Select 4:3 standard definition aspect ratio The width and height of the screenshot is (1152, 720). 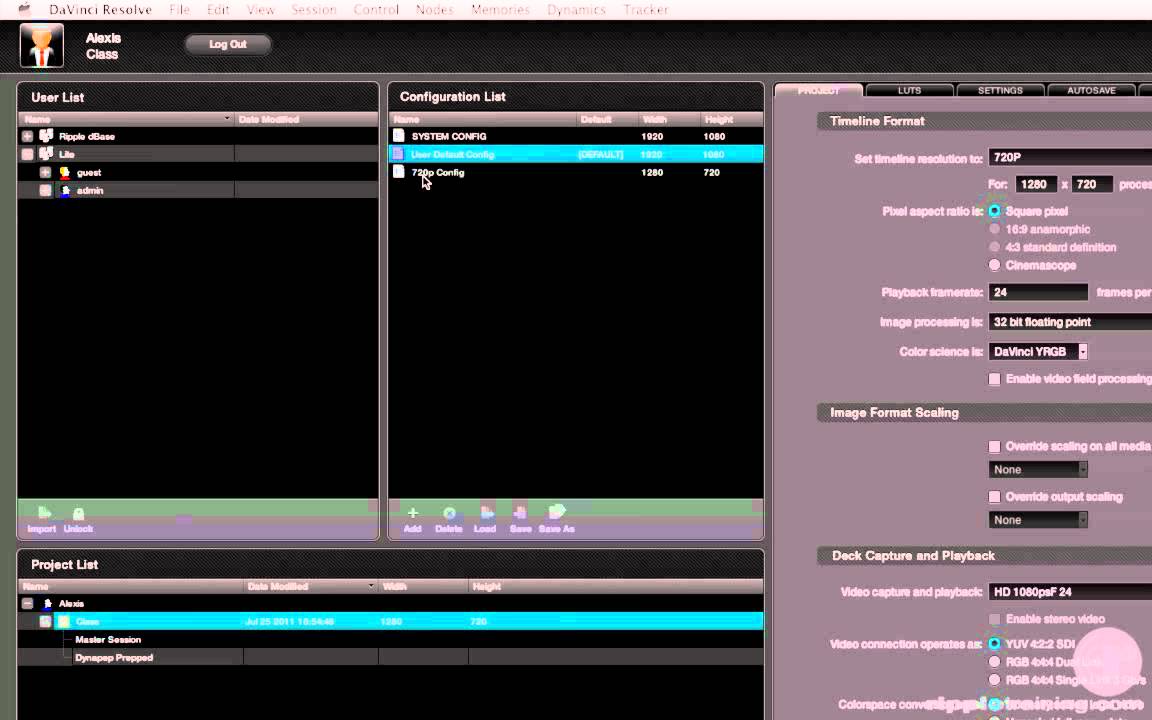click(x=995, y=247)
